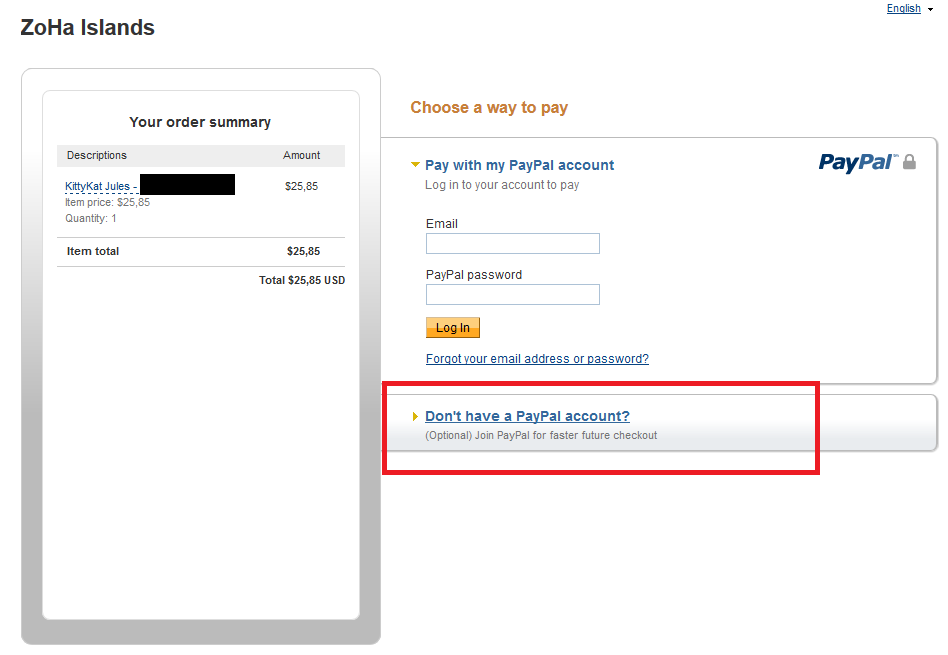948x655 pixels.
Task: Click the padlock security icon
Action: click(x=910, y=162)
